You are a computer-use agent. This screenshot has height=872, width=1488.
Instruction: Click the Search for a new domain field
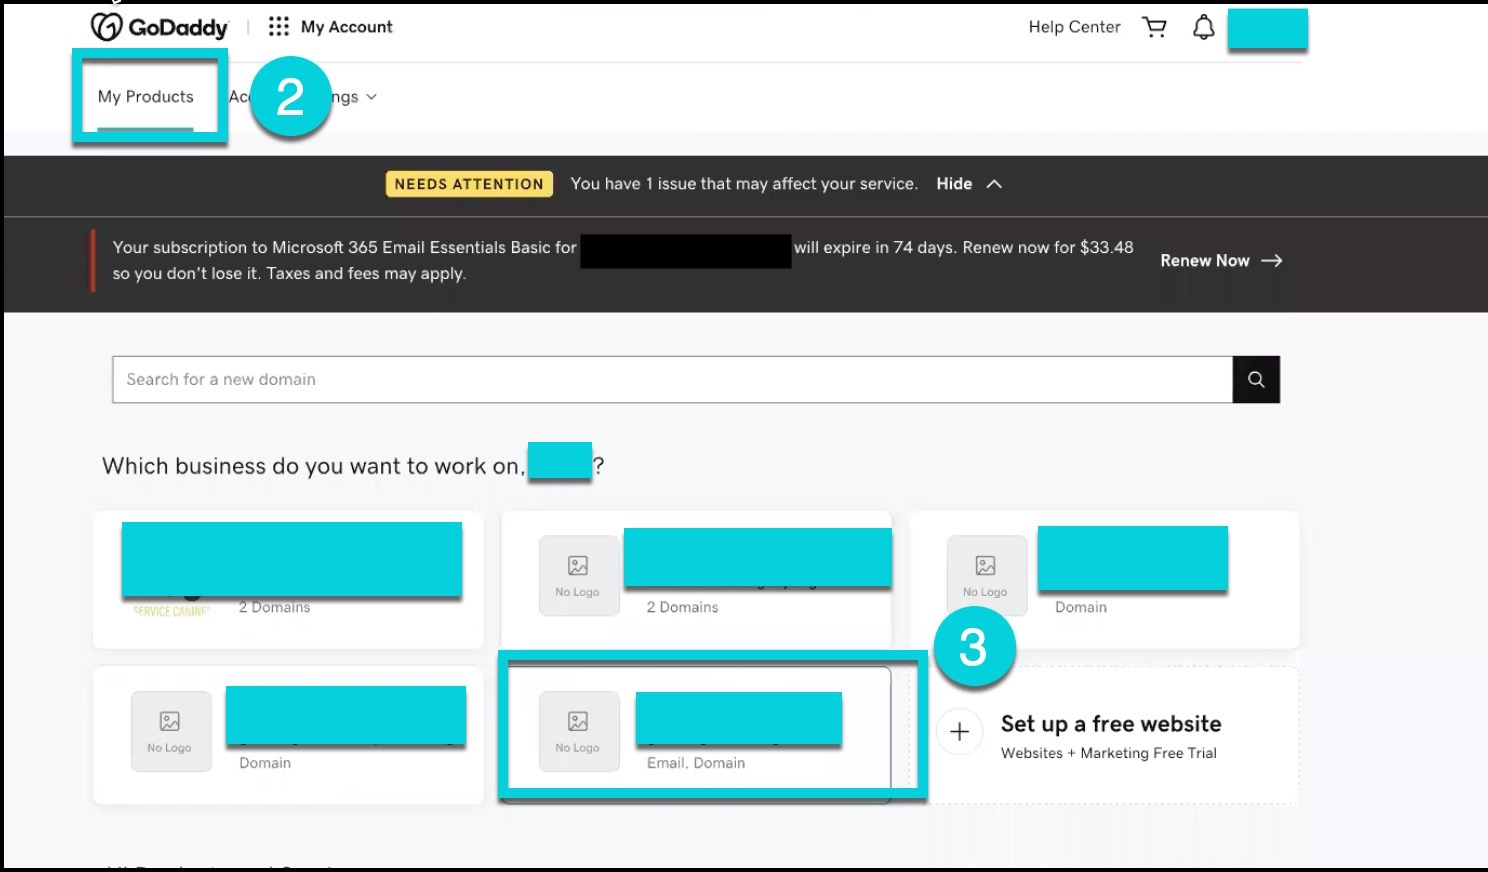(x=670, y=380)
